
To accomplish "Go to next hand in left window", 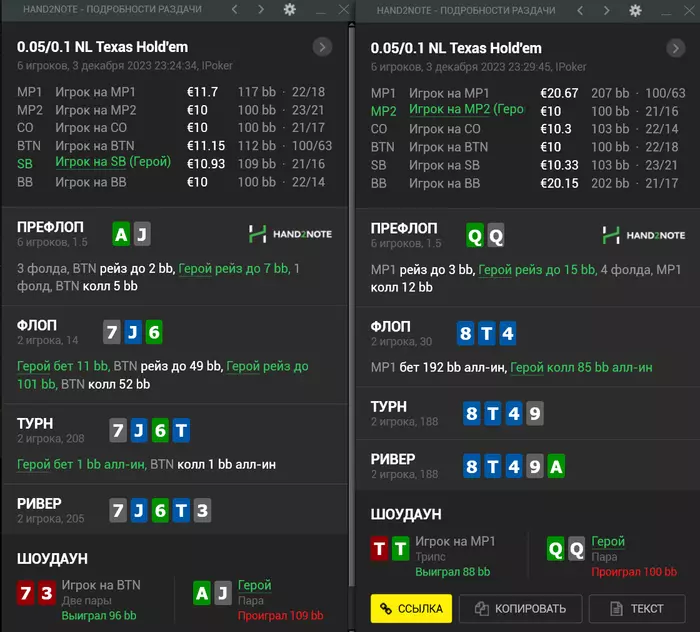I will pos(261,9).
